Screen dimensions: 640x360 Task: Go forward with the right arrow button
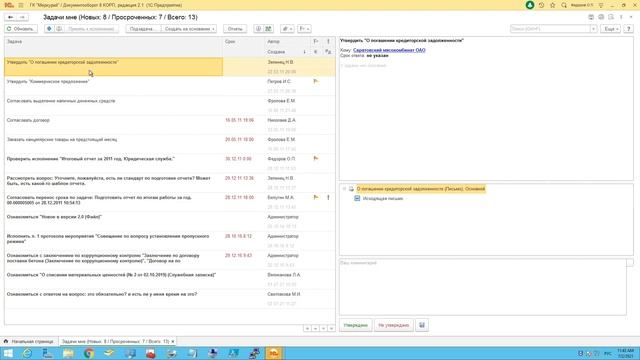[x=22, y=17]
